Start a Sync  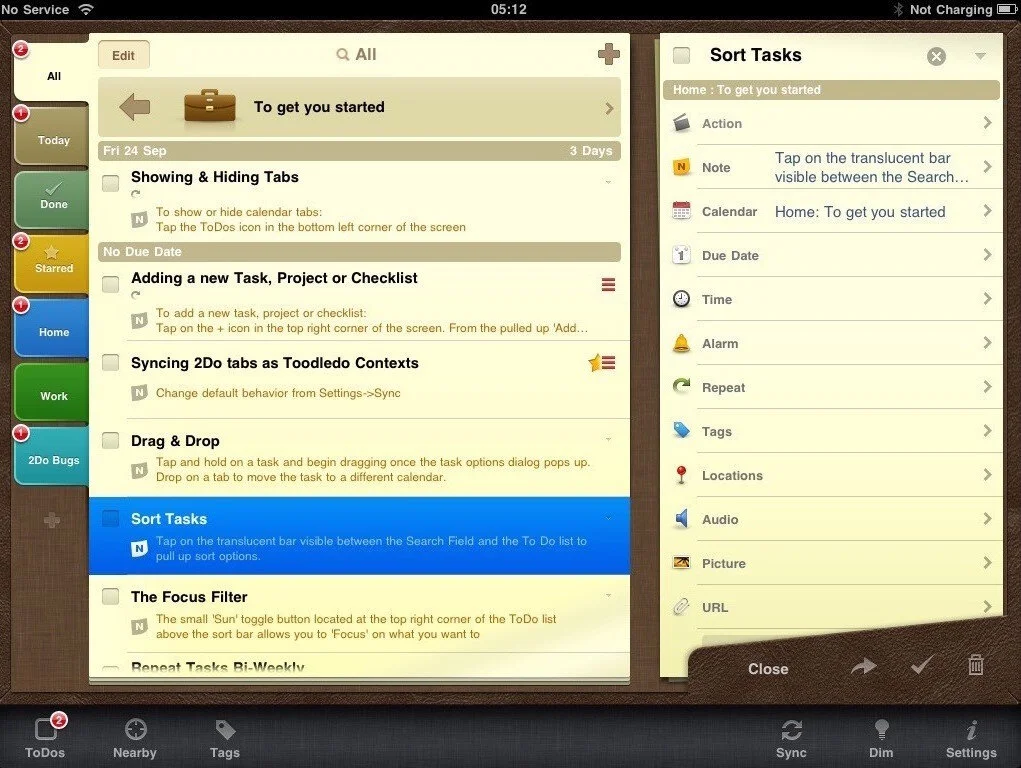coord(791,738)
